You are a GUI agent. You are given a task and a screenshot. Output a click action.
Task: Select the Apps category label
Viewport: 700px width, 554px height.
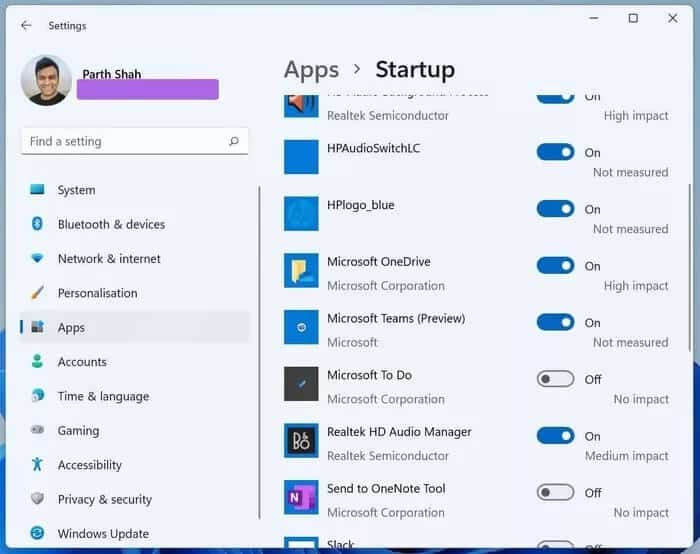[x=71, y=328]
